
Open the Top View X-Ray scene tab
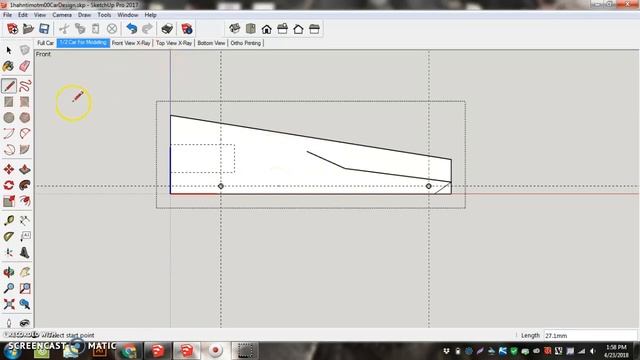pyautogui.click(x=174, y=43)
